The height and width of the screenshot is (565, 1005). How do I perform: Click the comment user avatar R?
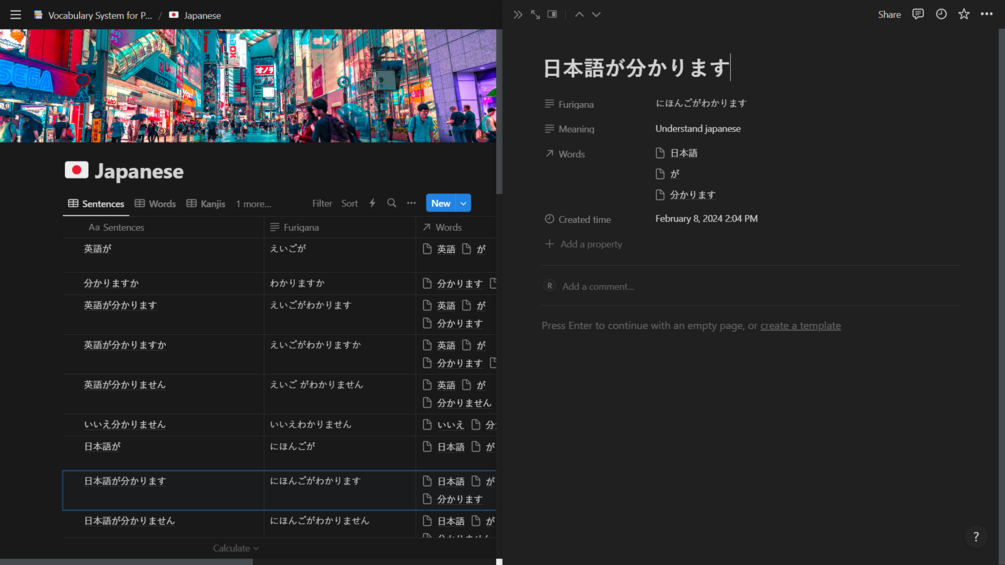pos(549,286)
